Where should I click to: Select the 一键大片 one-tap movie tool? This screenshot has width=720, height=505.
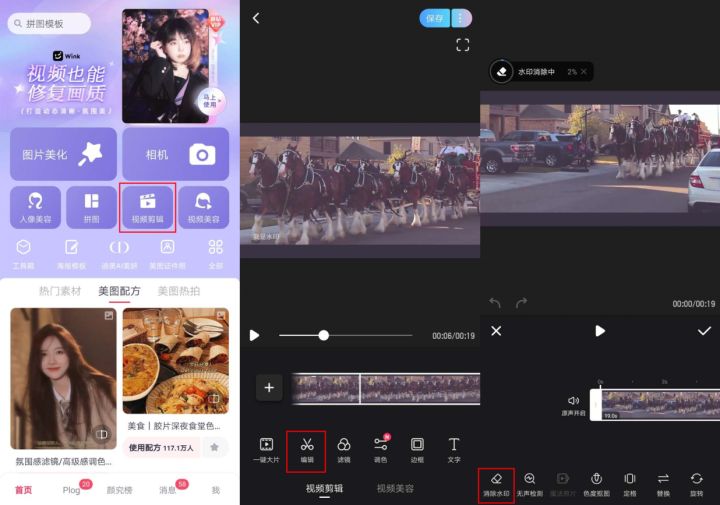point(266,450)
